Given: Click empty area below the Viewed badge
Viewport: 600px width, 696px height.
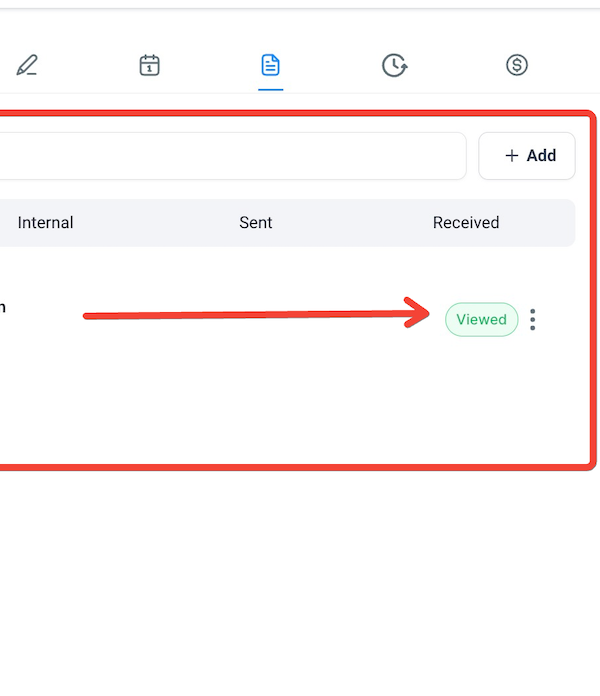Looking at the screenshot, I should coord(481,400).
